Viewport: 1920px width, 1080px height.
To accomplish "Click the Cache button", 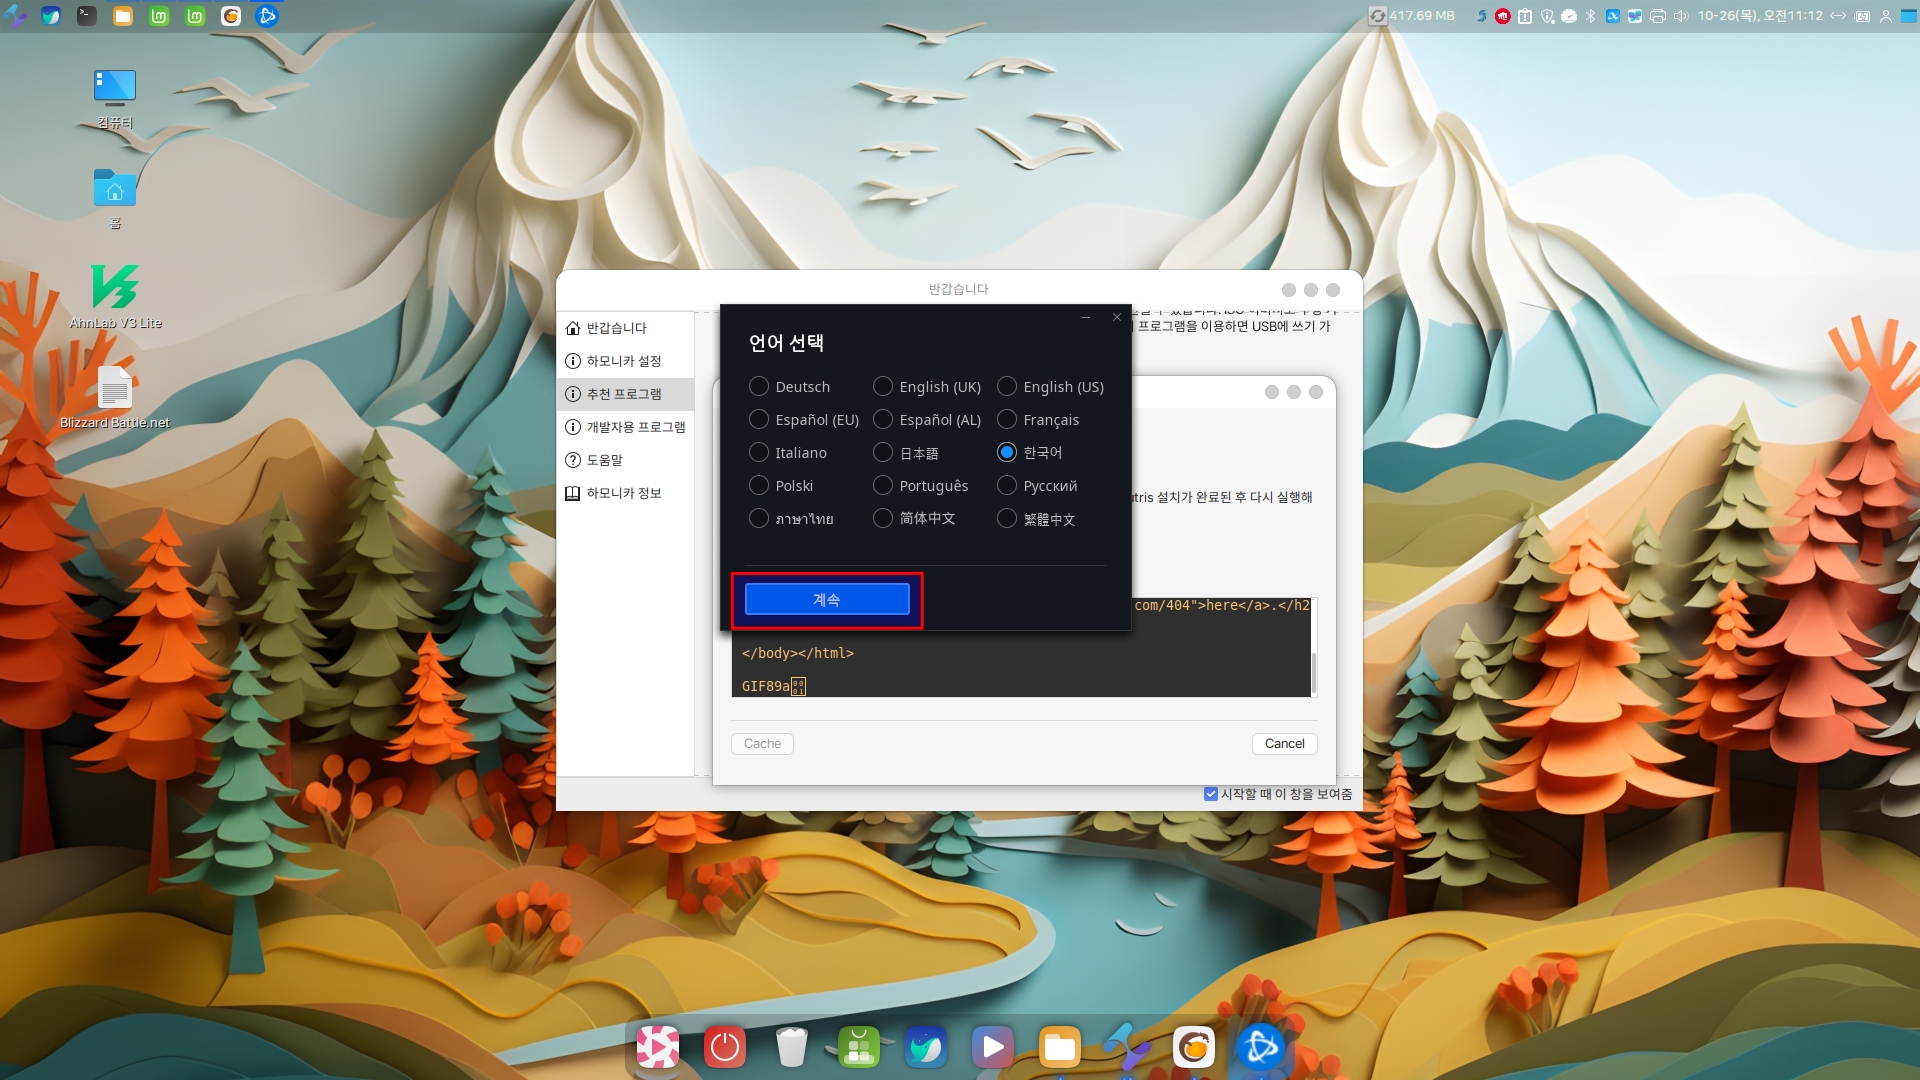I will point(762,744).
